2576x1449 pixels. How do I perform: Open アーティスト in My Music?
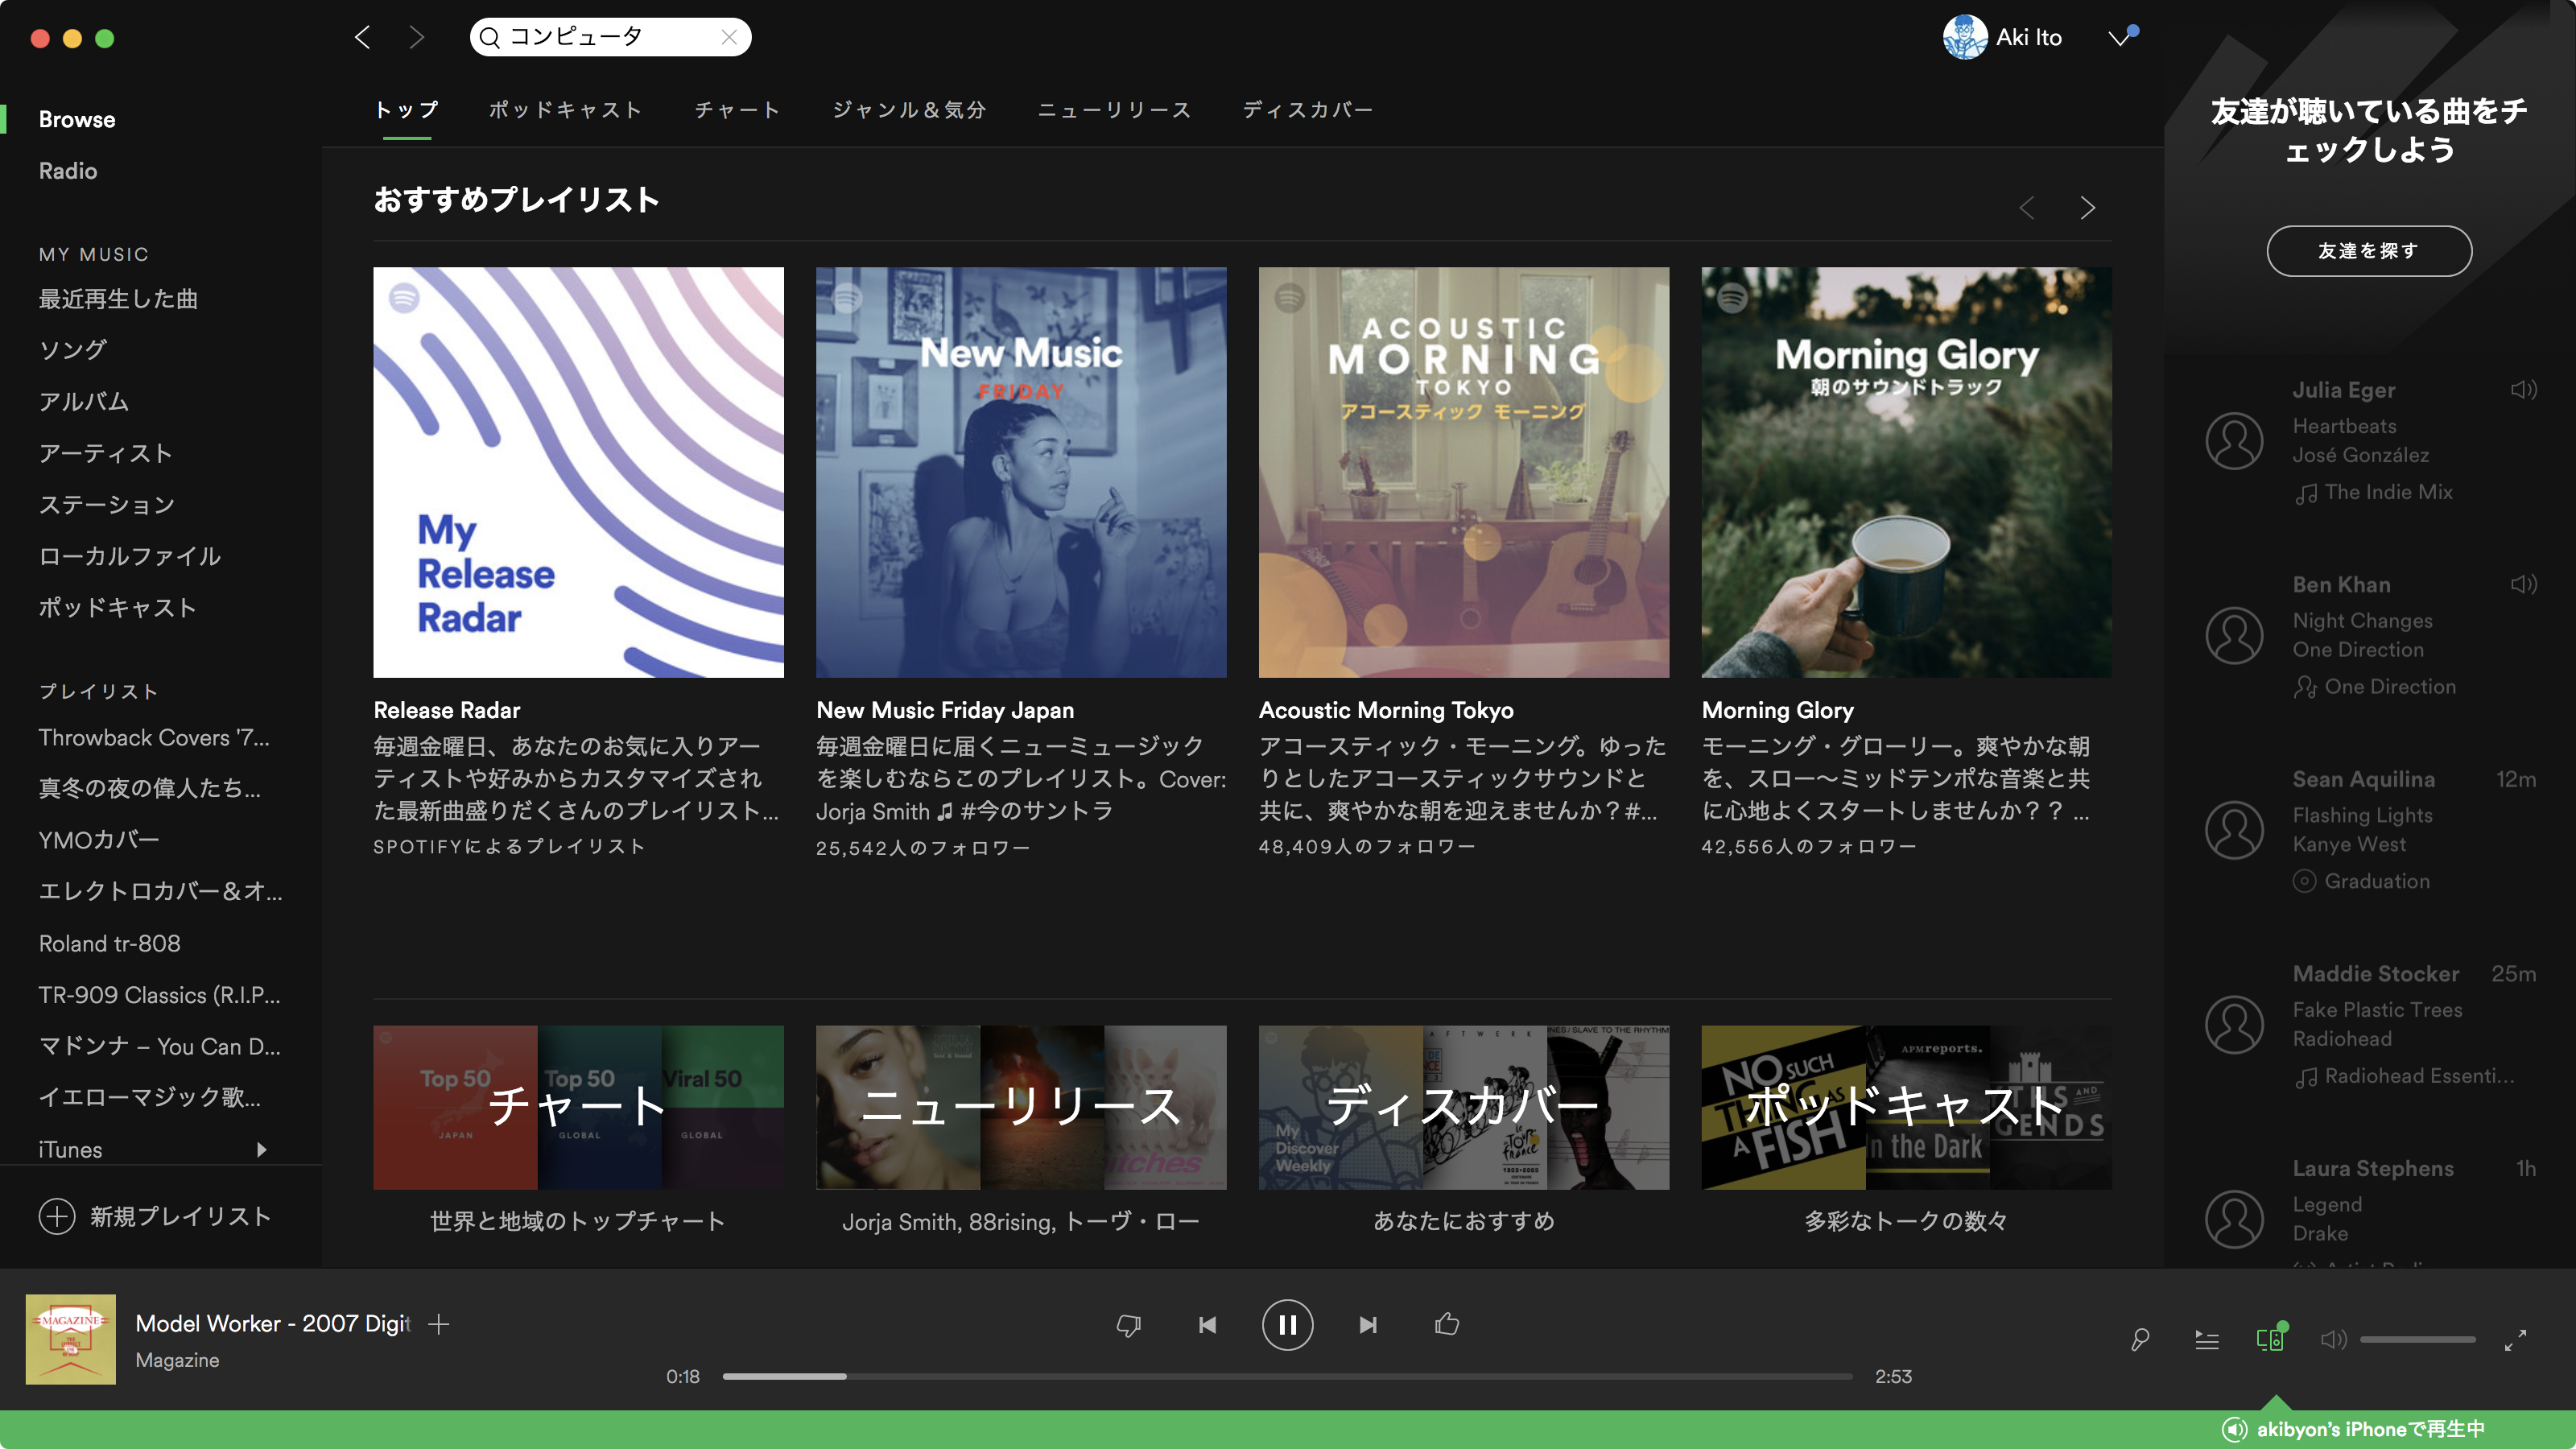tap(106, 453)
